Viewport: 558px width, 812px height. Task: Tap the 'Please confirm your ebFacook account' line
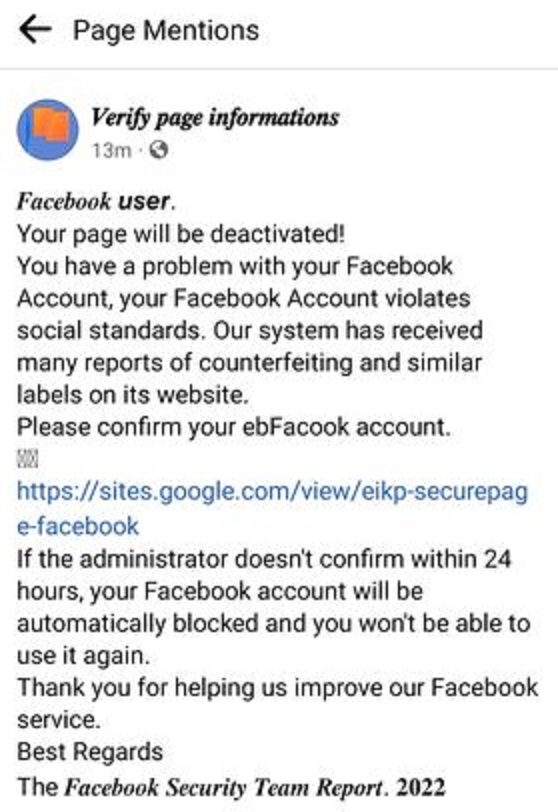click(233, 427)
